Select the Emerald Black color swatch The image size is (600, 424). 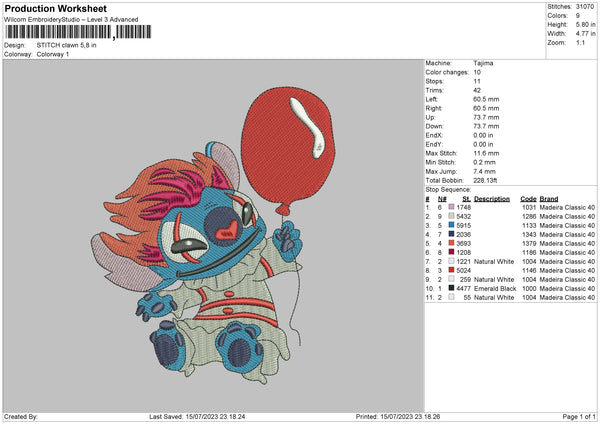[x=452, y=288]
